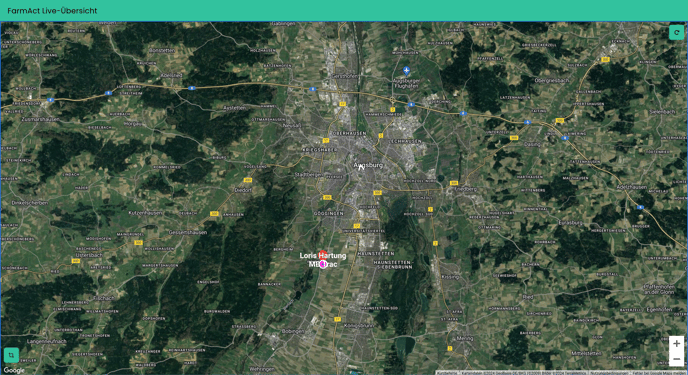This screenshot has height=375, width=688.
Task: Click the Bobingen town label
Action: tap(293, 331)
